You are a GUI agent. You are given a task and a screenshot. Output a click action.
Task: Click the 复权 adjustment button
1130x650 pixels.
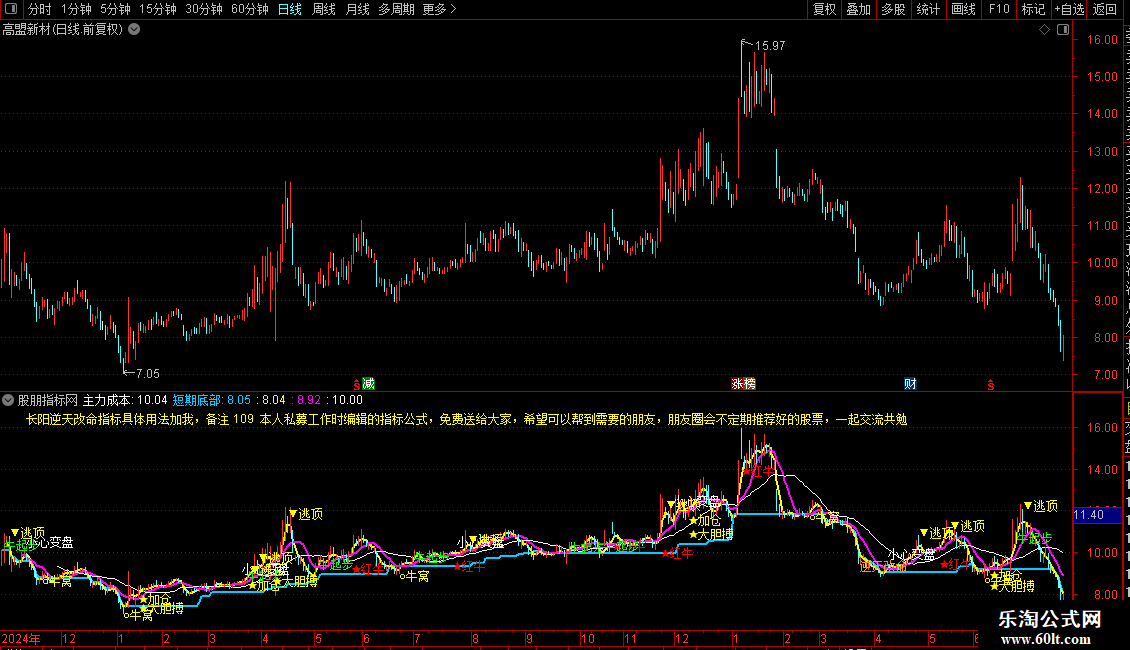pos(824,9)
